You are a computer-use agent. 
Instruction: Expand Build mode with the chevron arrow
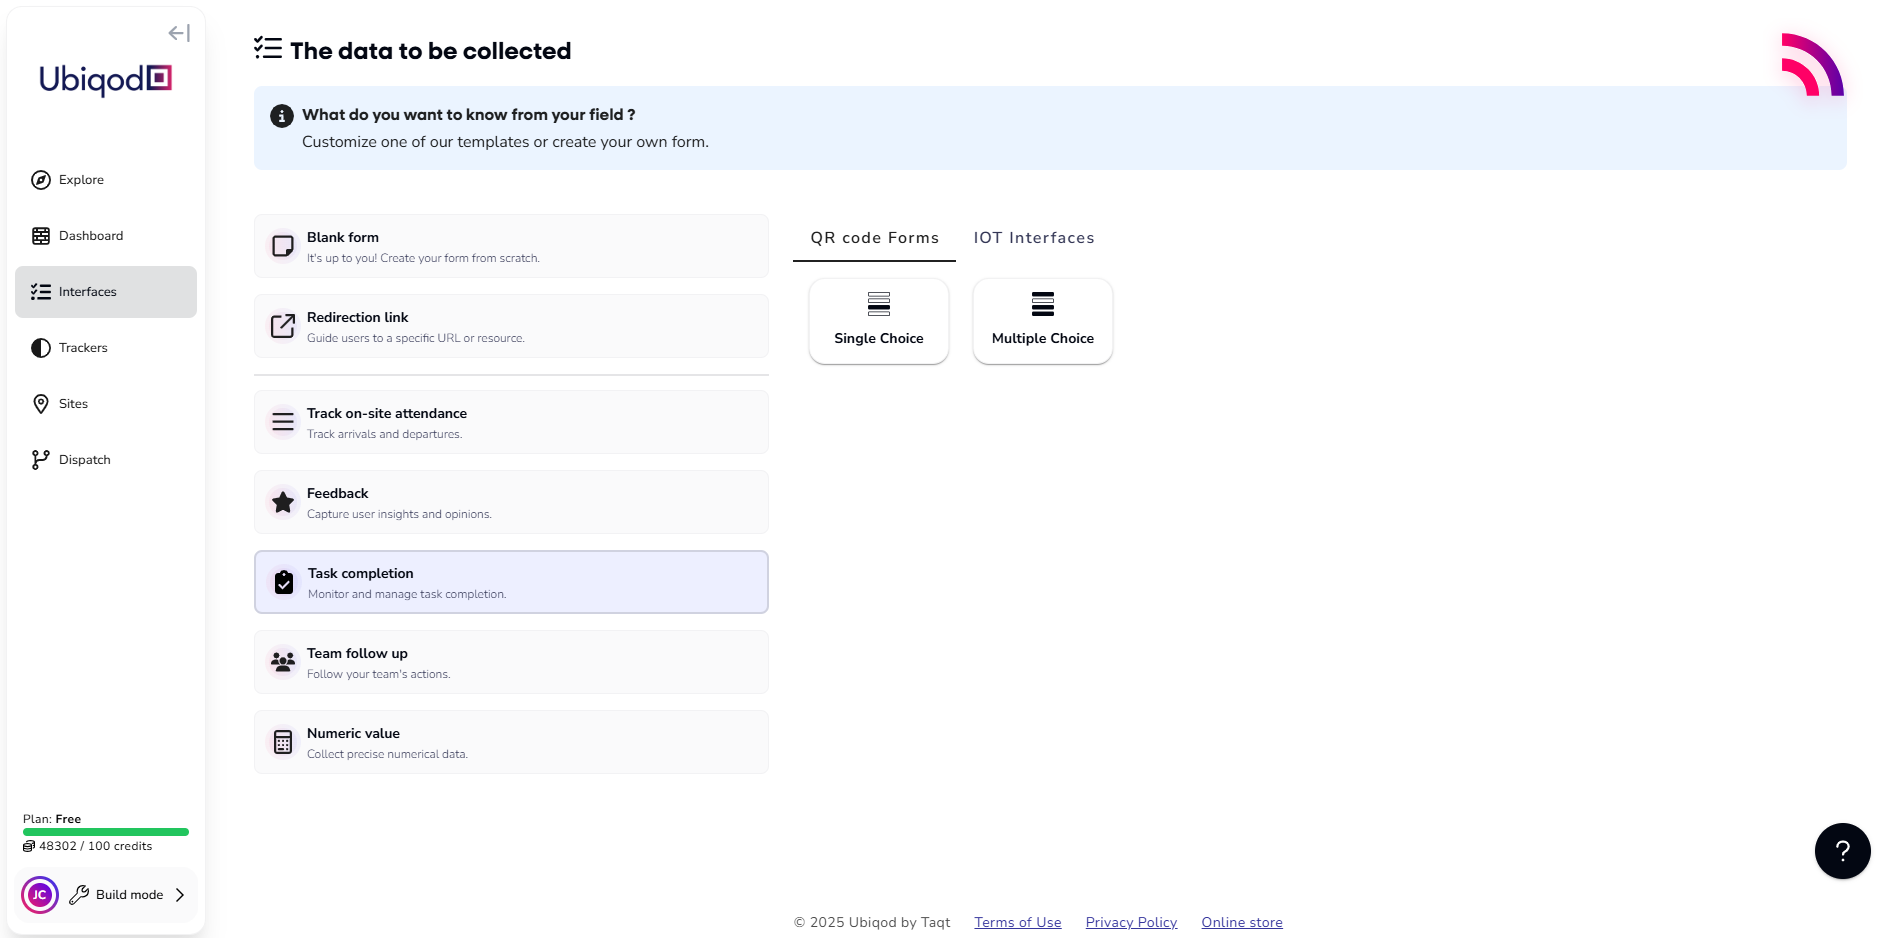tap(180, 895)
